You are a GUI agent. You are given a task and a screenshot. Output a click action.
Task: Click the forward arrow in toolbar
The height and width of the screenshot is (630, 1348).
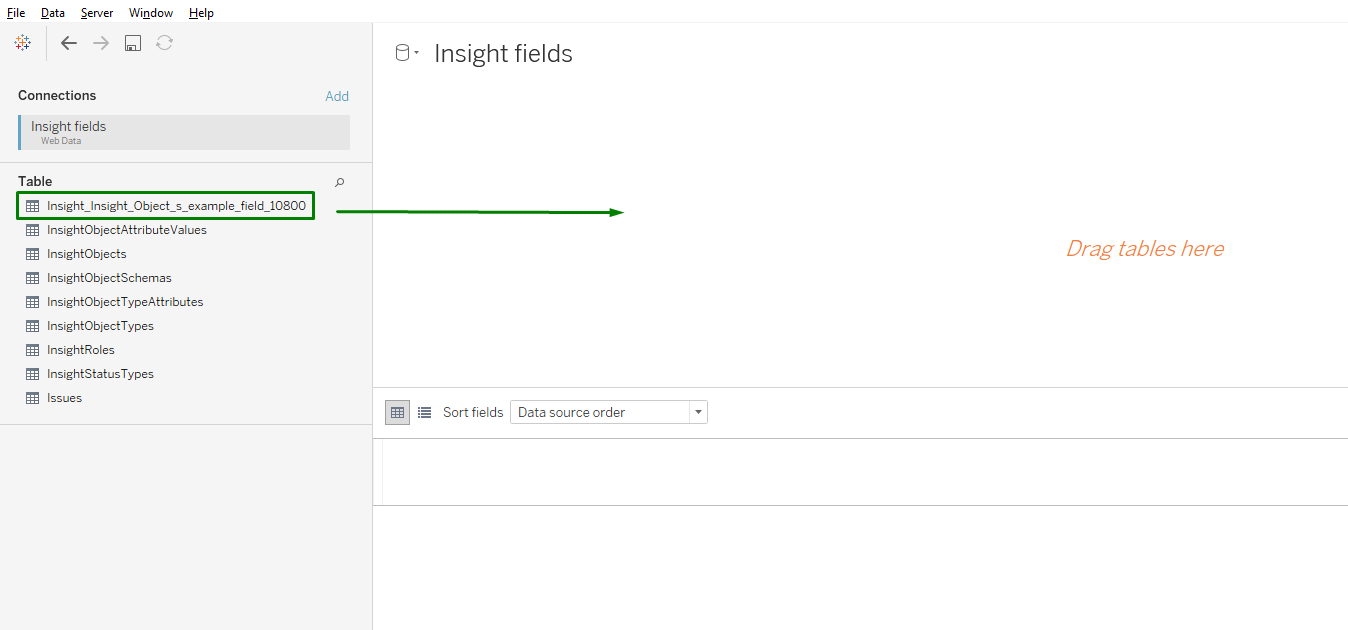[101, 43]
